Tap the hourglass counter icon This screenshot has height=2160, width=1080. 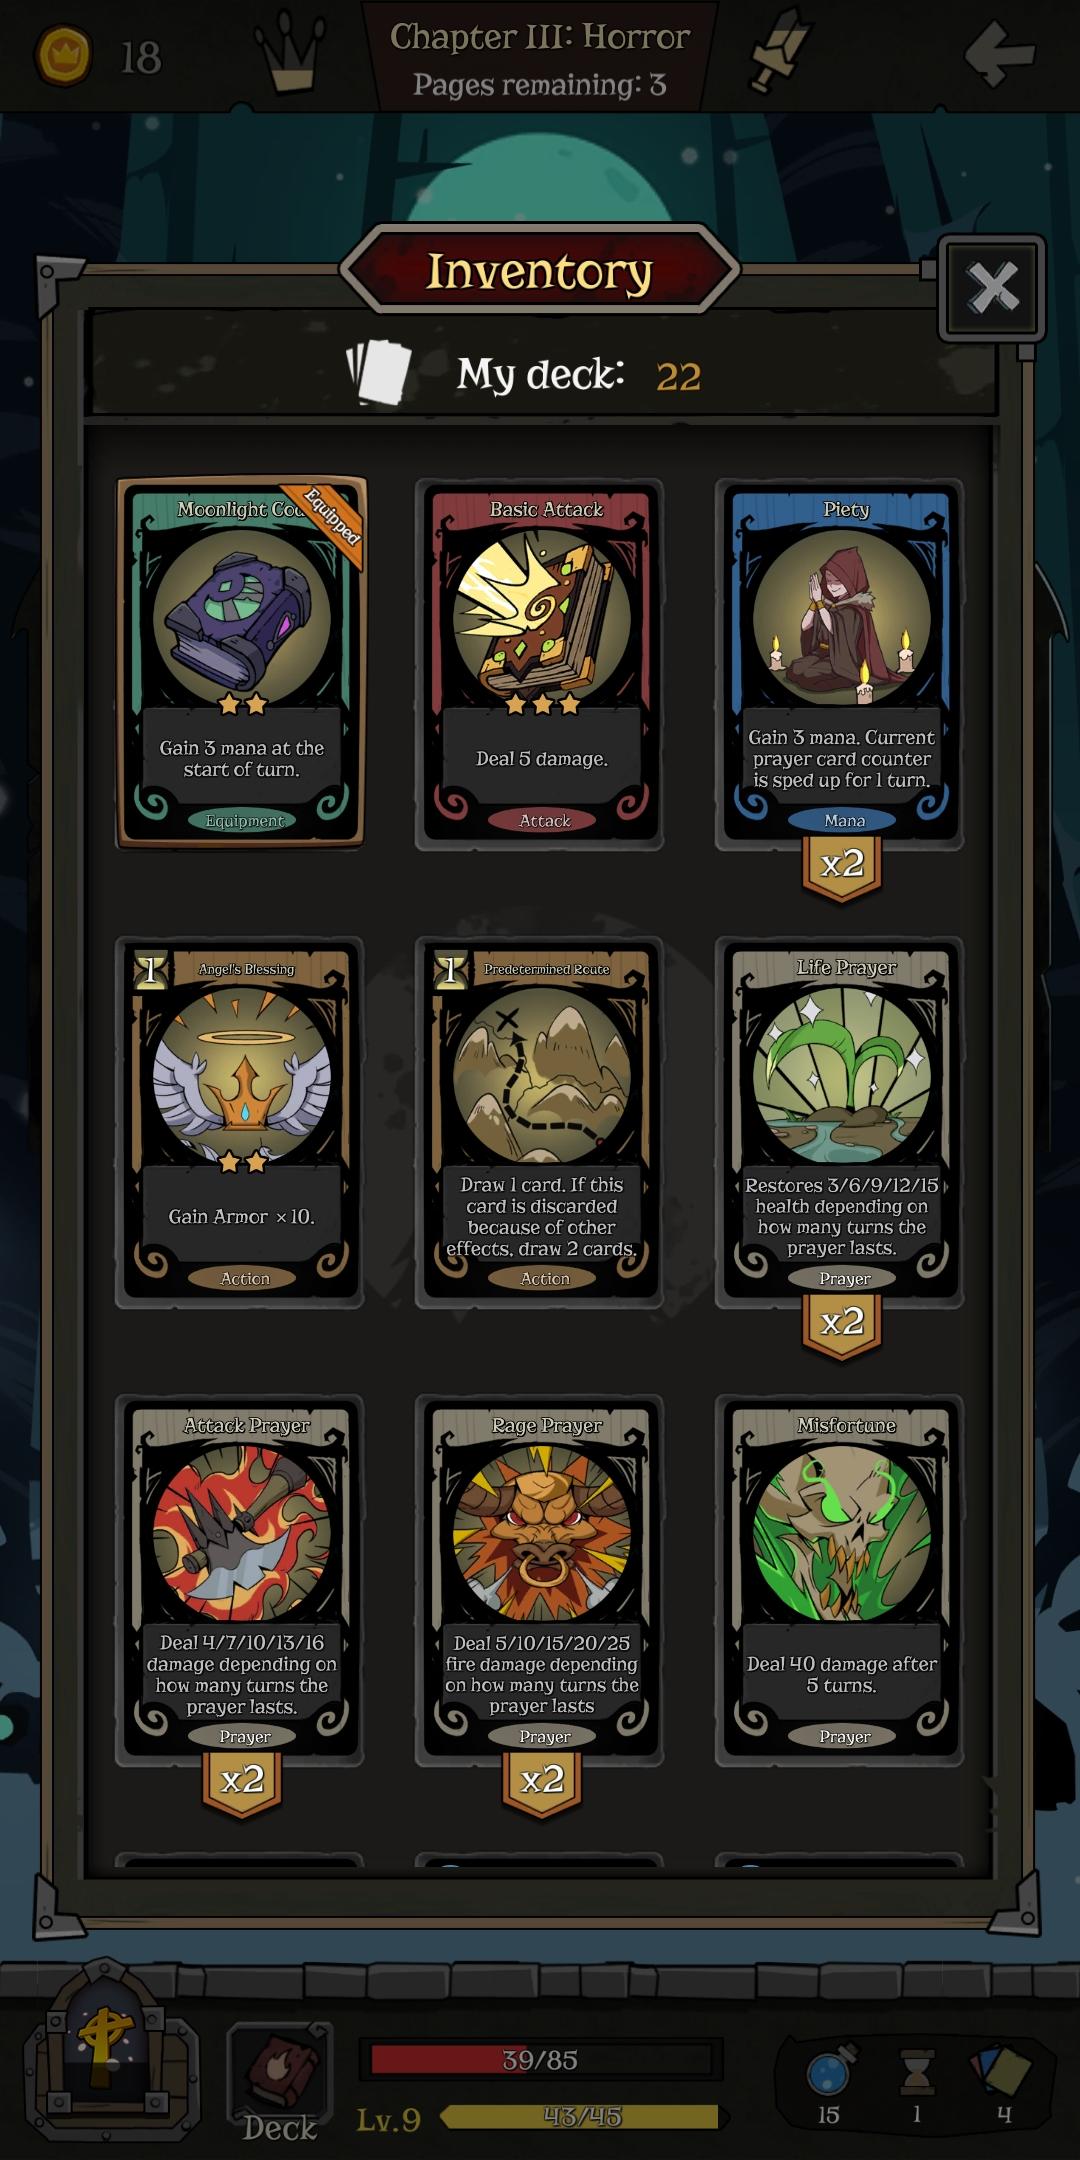click(x=916, y=2072)
